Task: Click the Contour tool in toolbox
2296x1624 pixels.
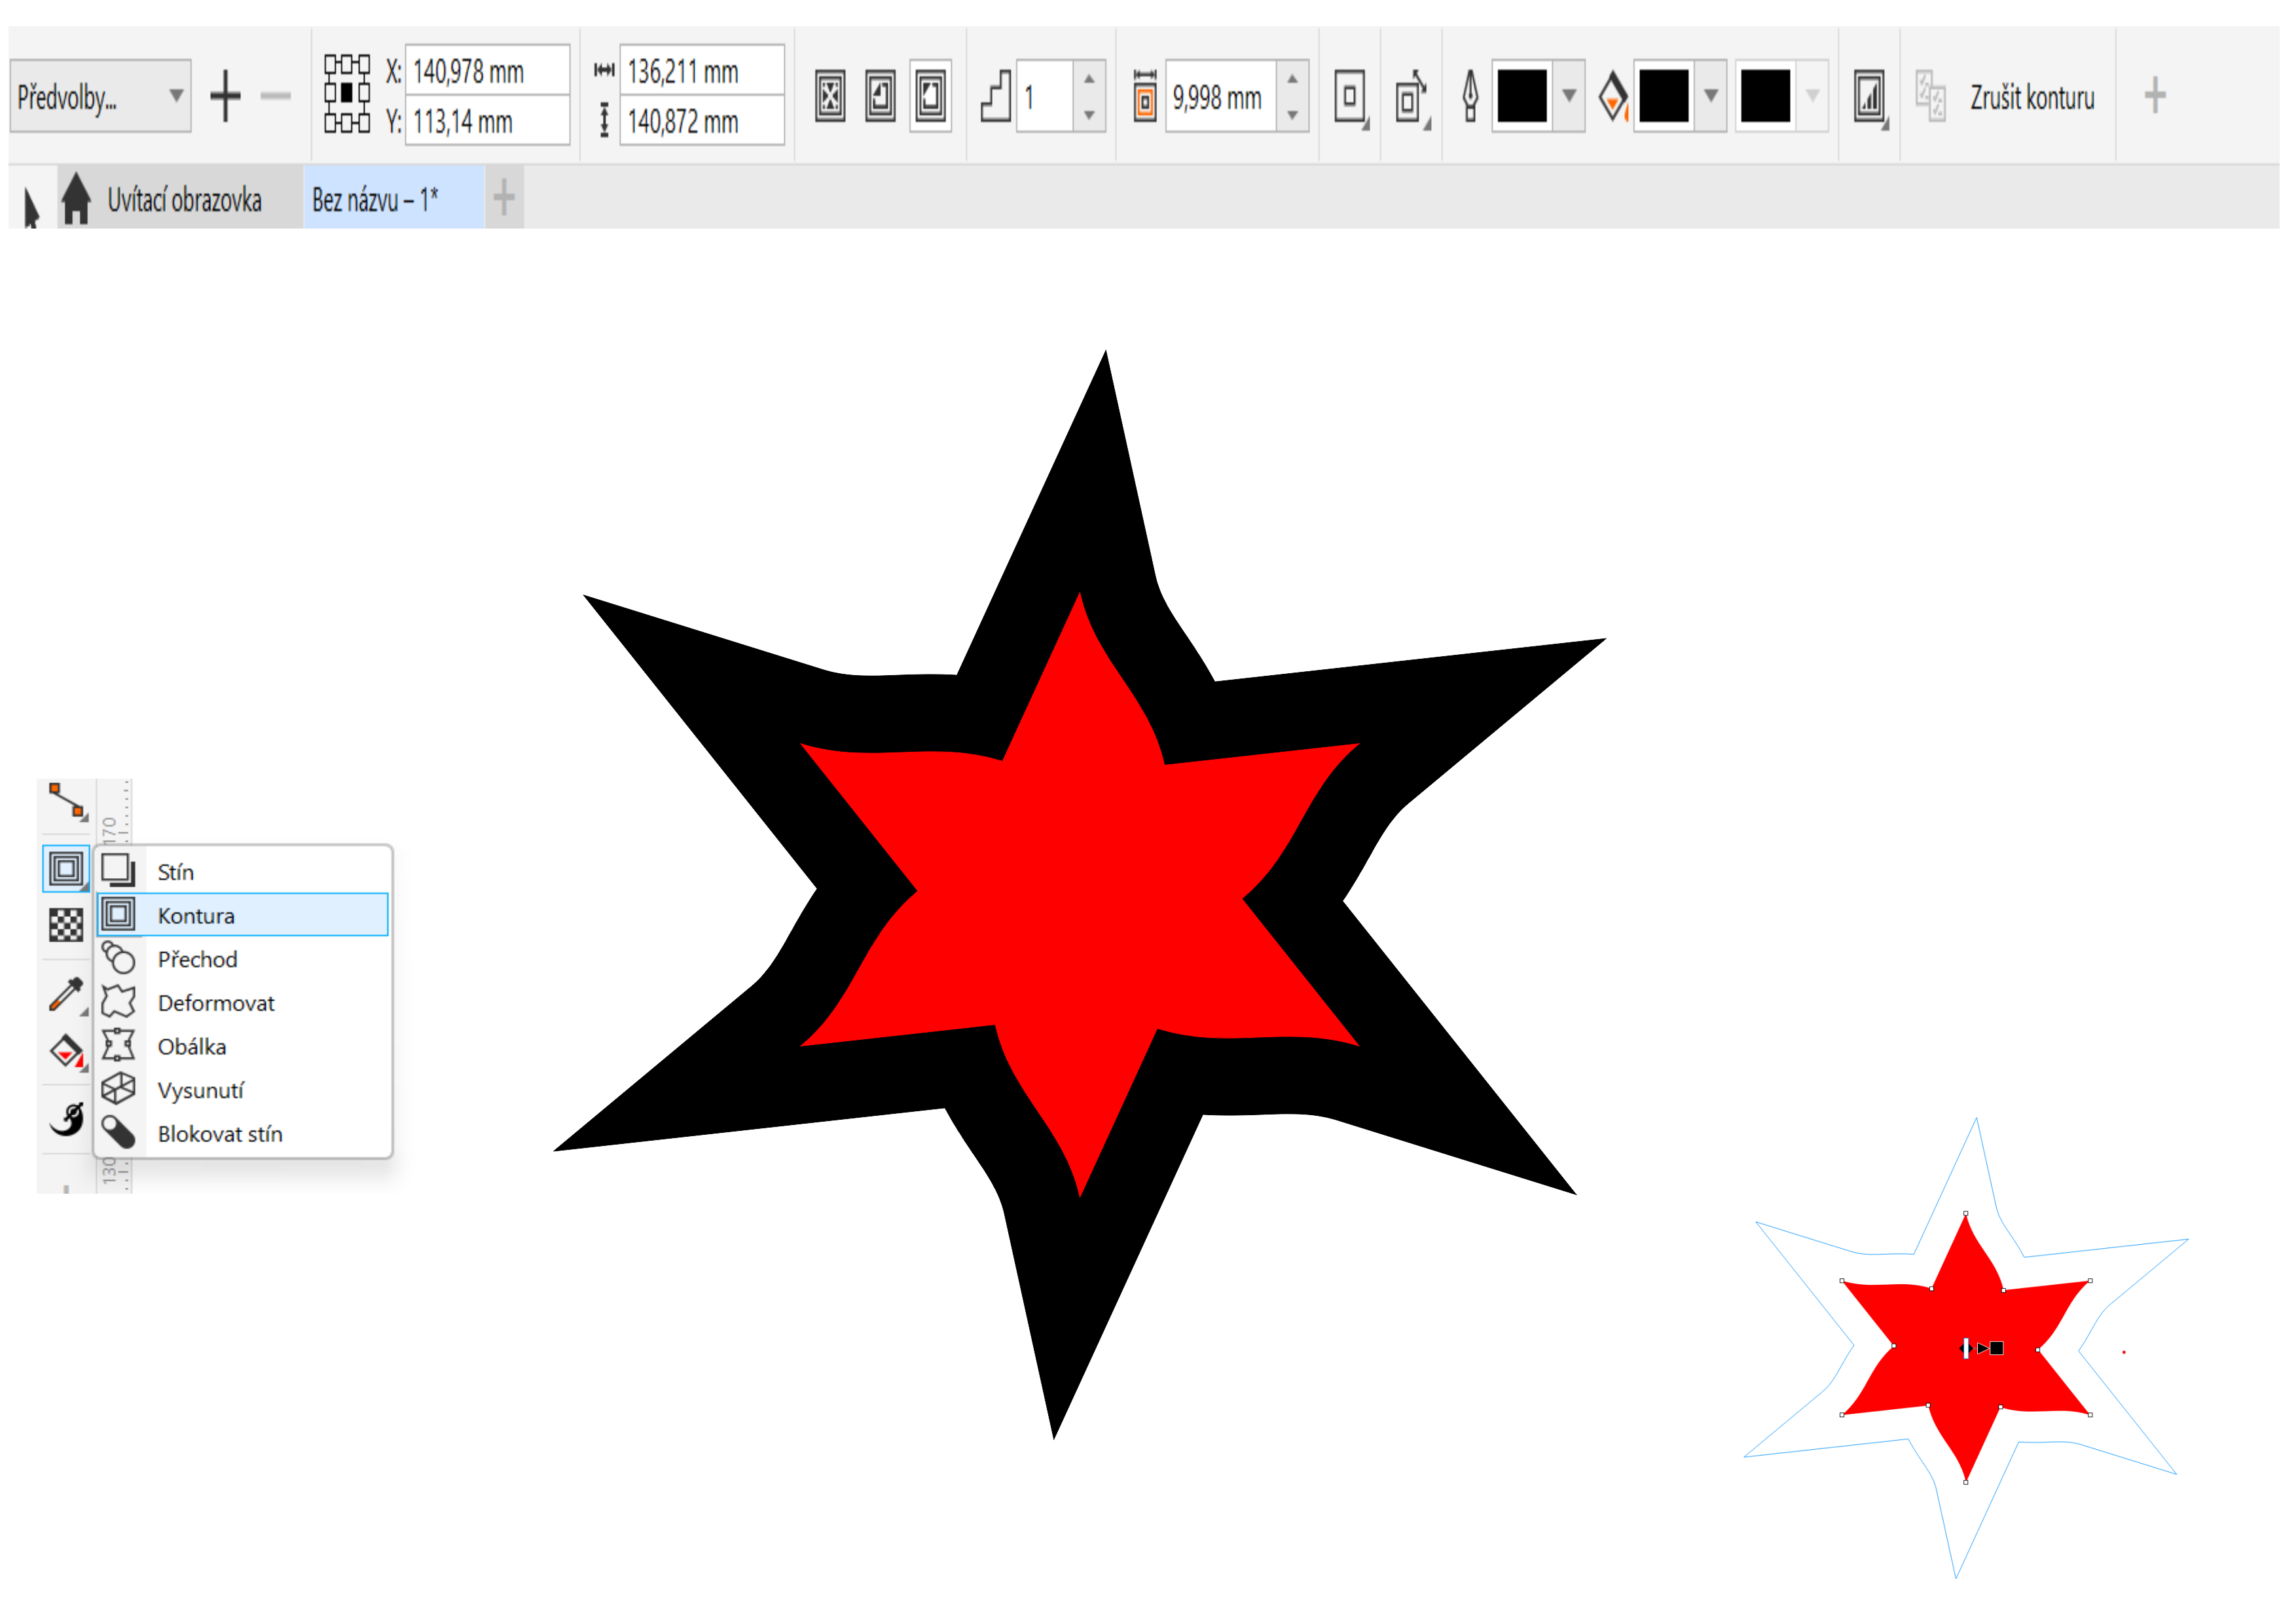Action: [x=66, y=868]
